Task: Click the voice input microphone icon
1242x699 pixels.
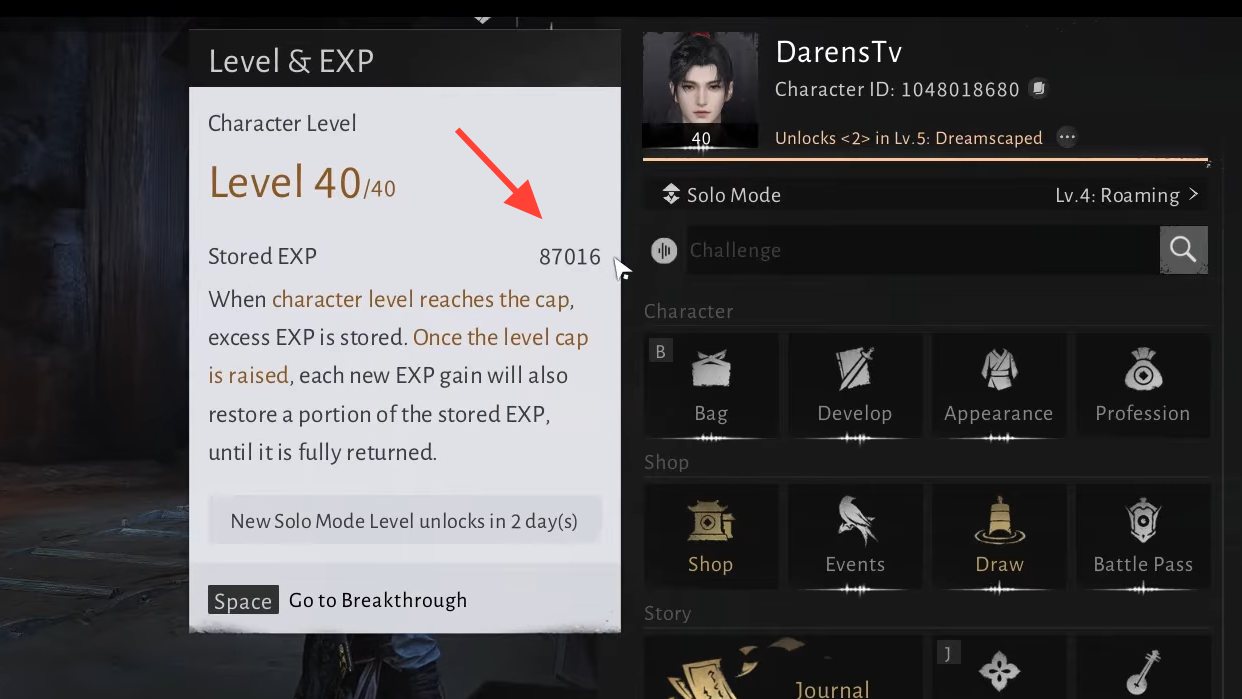Action: 664,250
